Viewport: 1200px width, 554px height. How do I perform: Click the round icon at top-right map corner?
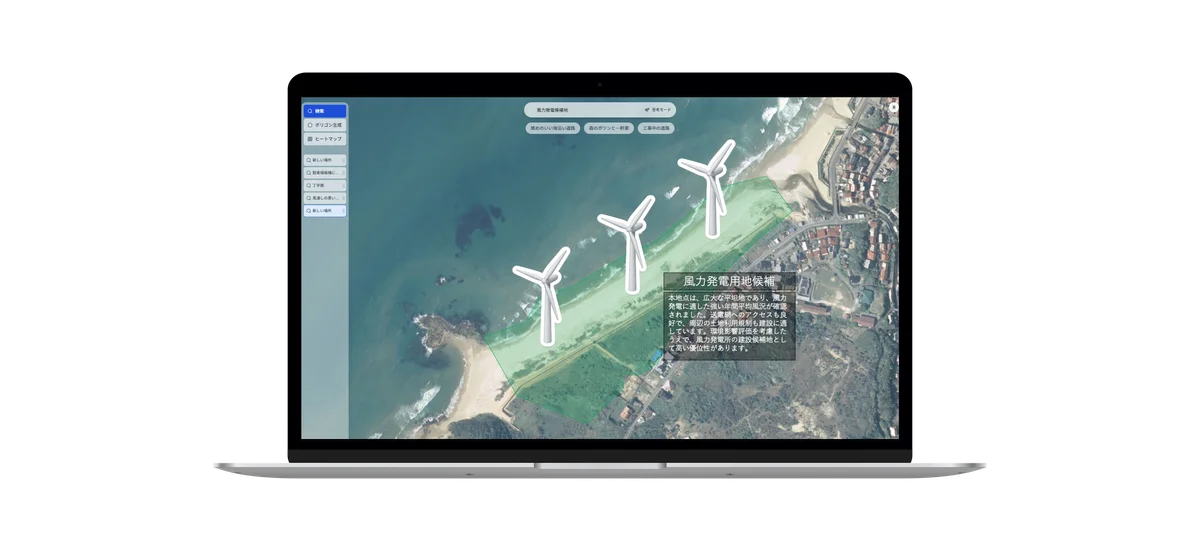click(x=892, y=105)
